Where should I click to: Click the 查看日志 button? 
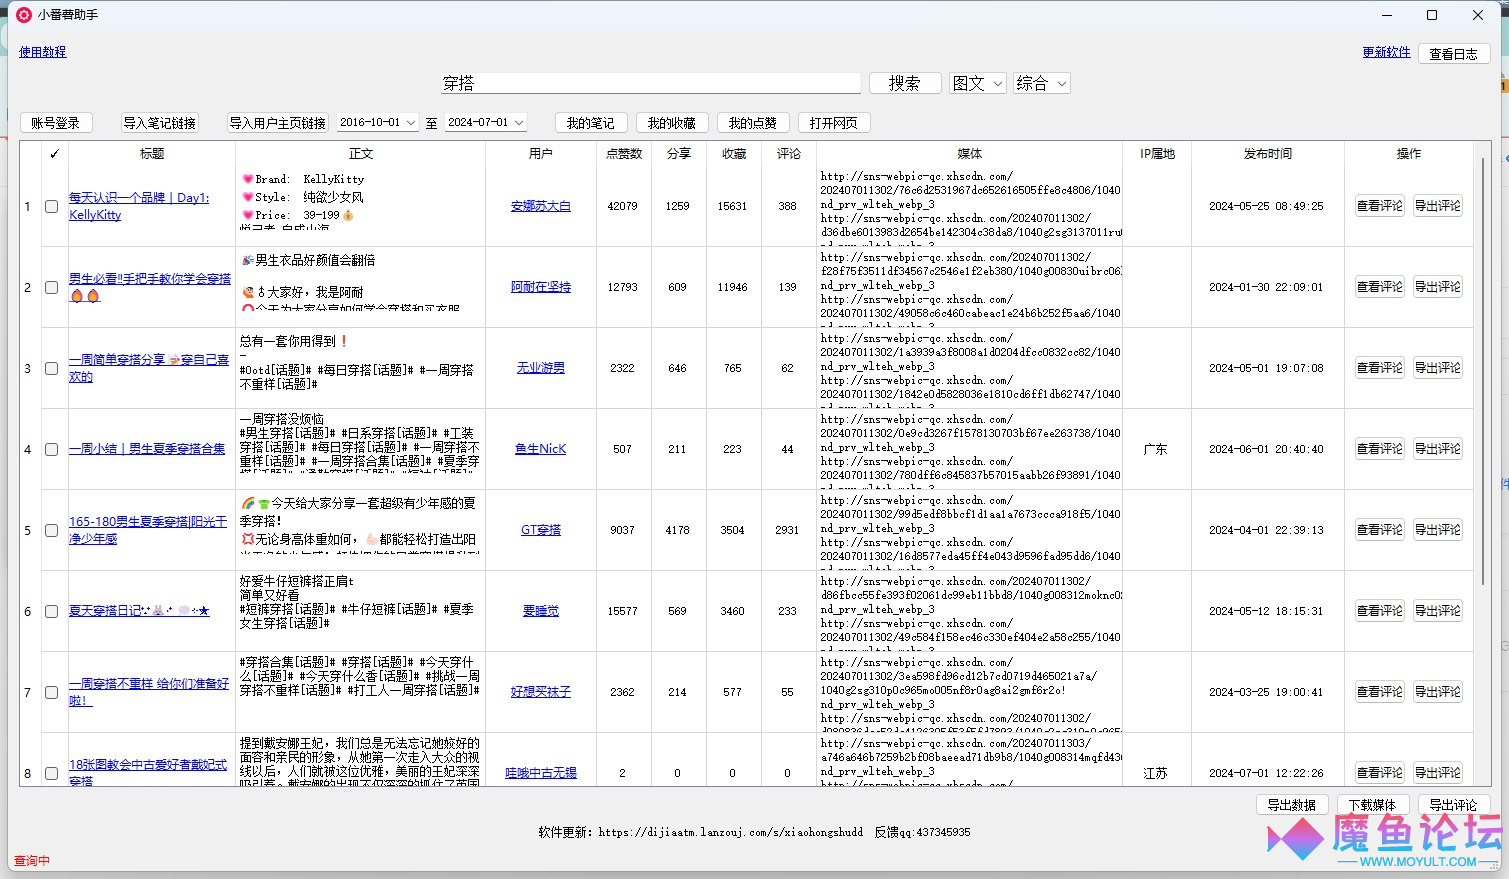tap(1453, 54)
